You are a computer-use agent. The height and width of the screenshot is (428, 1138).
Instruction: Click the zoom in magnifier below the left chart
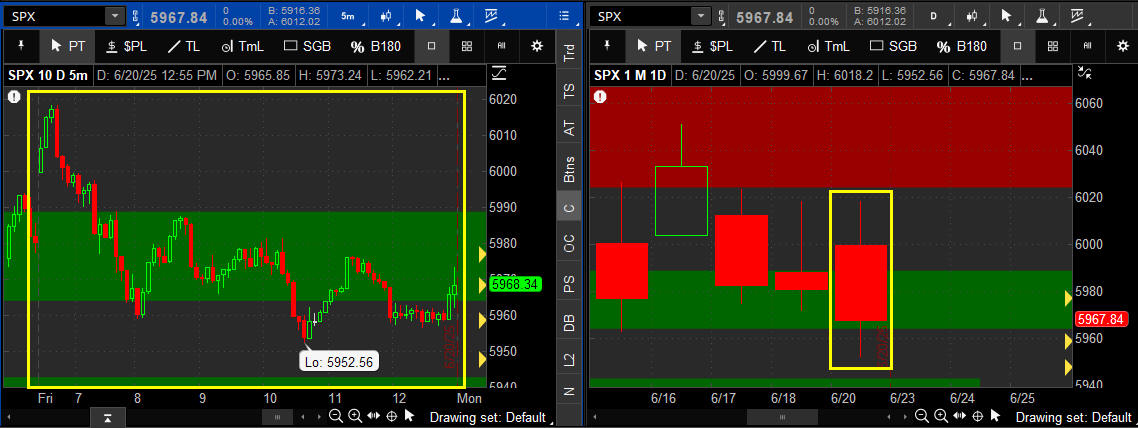pos(354,416)
